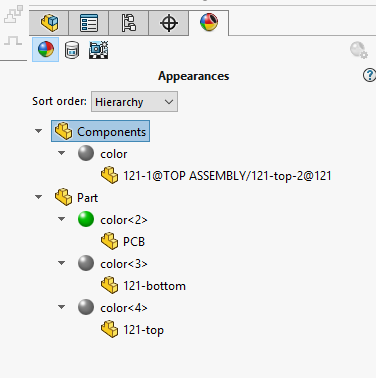Select the PCB part item
This screenshot has width=376, height=378.
tap(134, 241)
